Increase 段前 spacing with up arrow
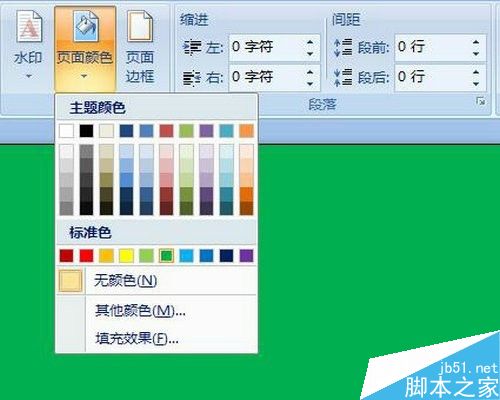 tap(476, 42)
